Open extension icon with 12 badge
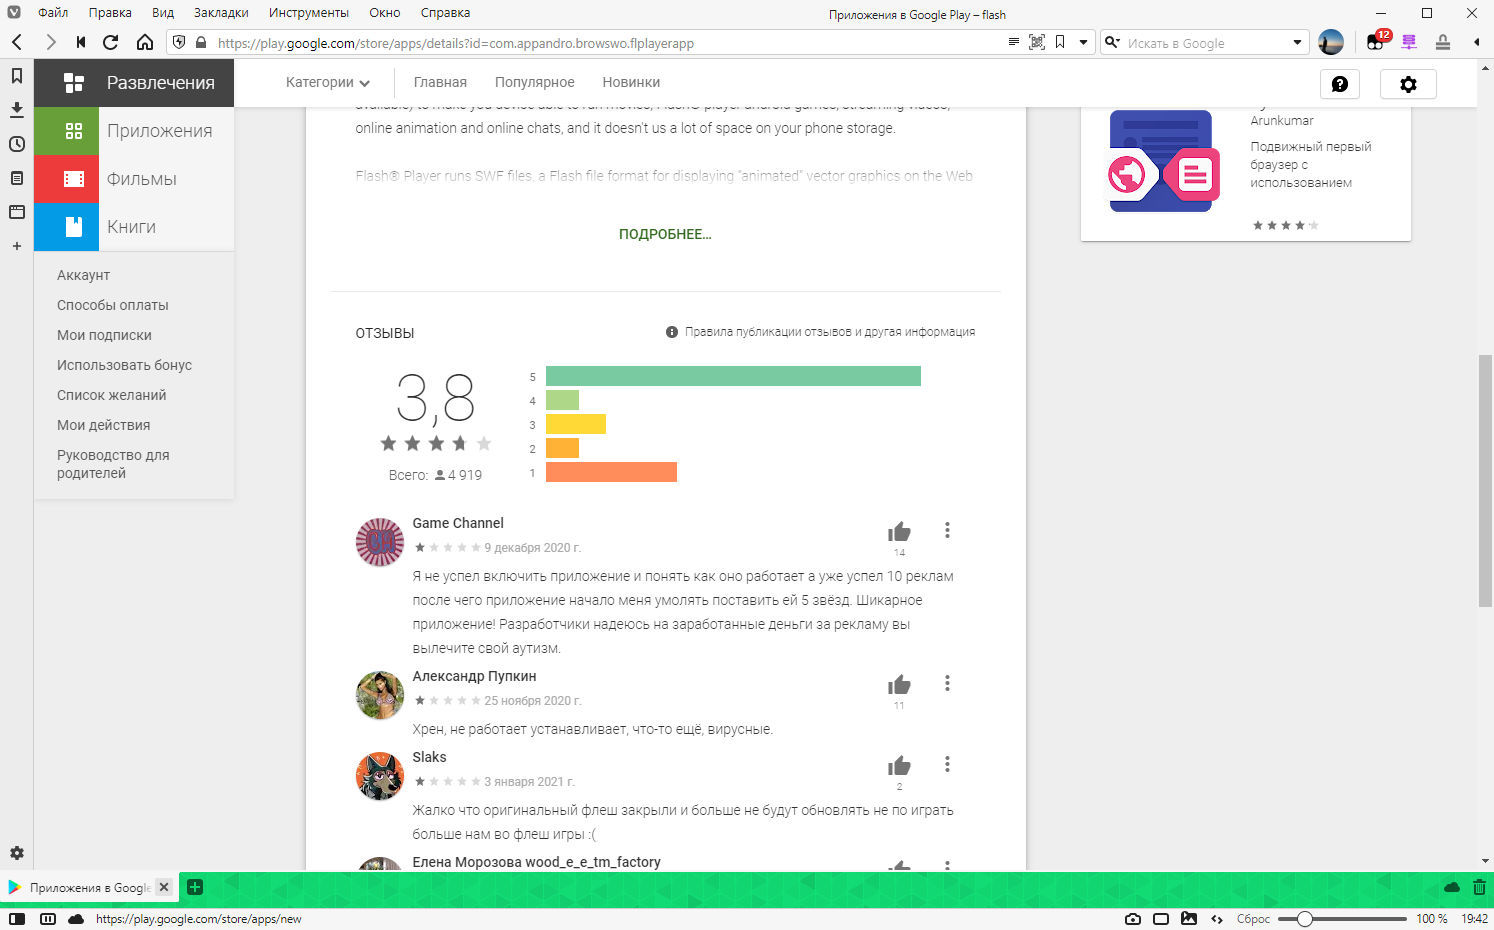The height and width of the screenshot is (930, 1494). pos(1377,42)
